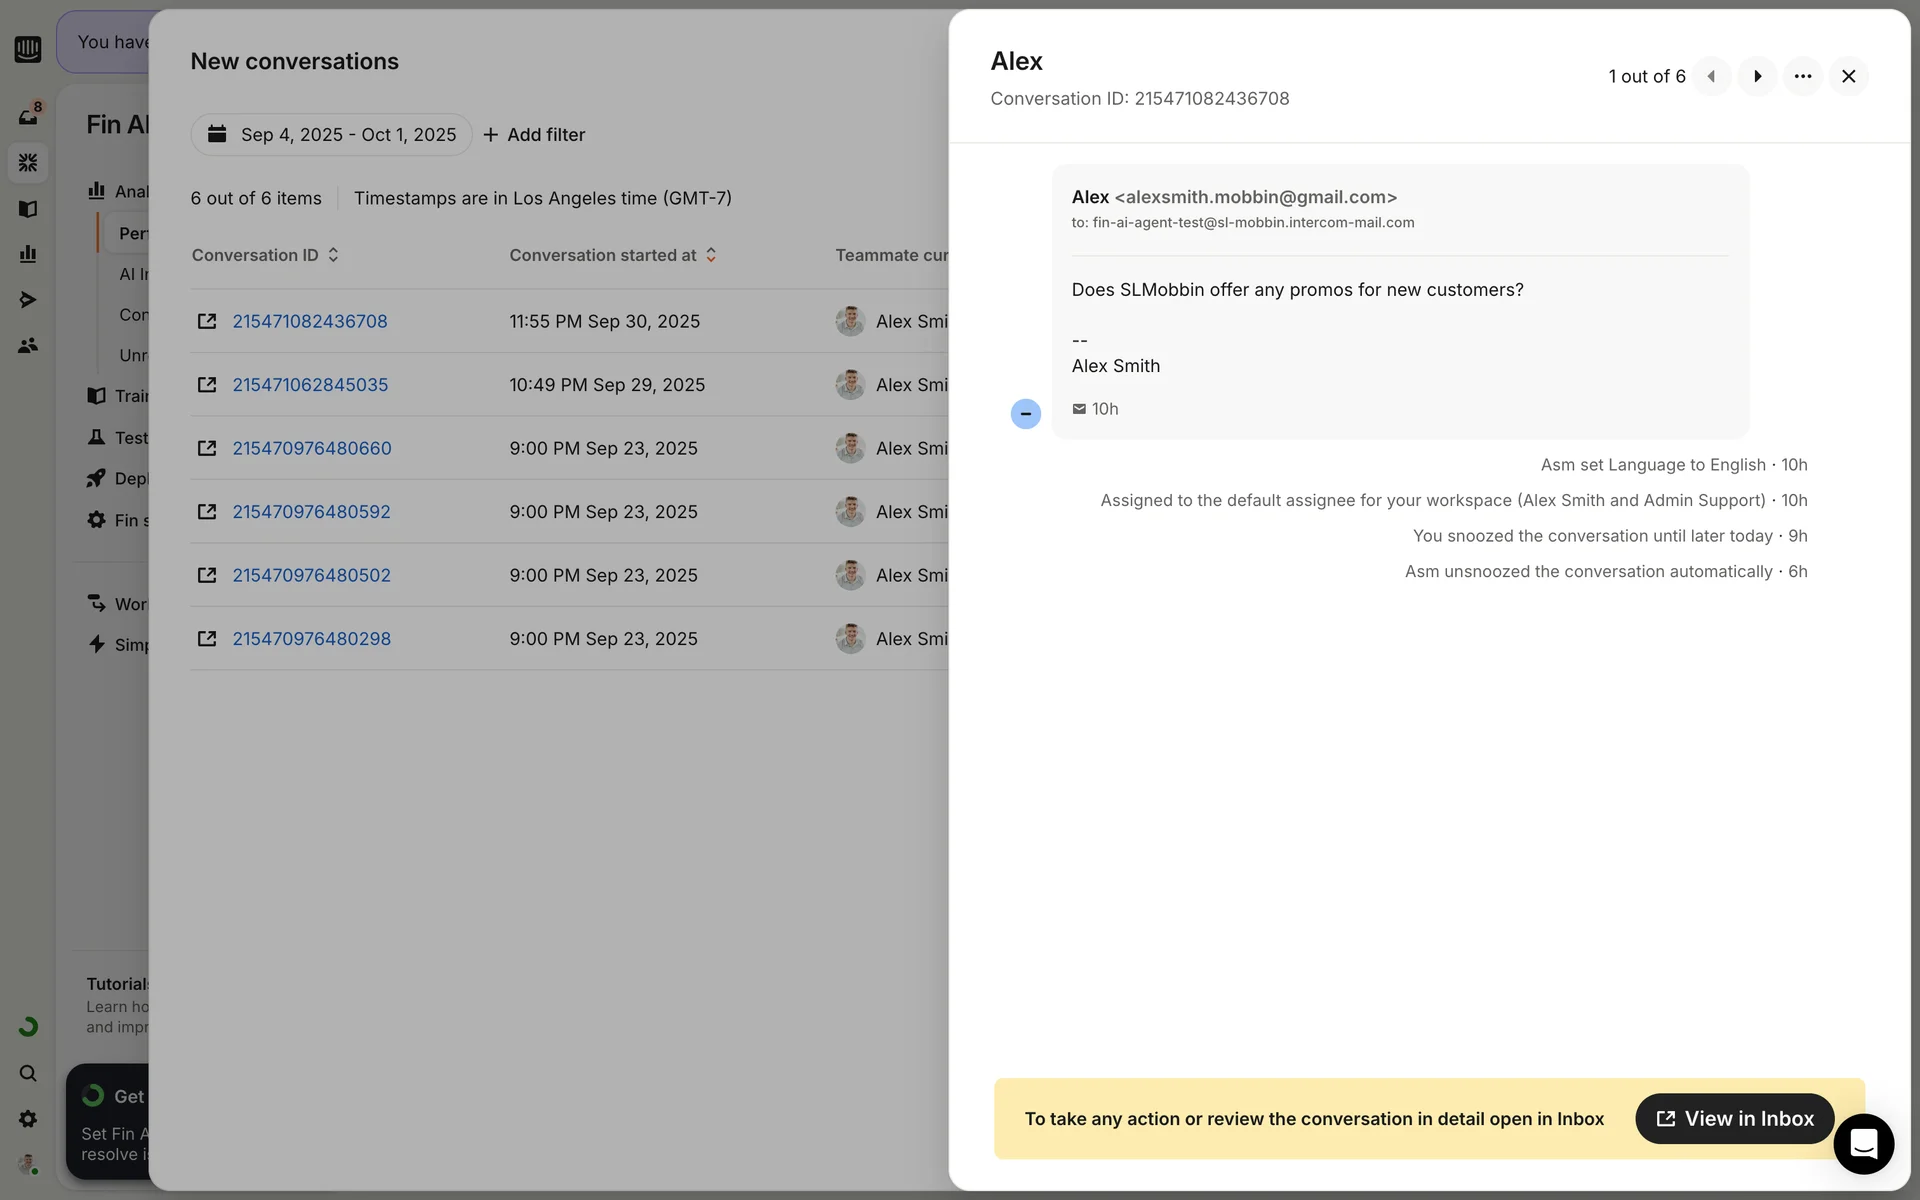
Task: Click the Add filter button
Action: point(534,135)
